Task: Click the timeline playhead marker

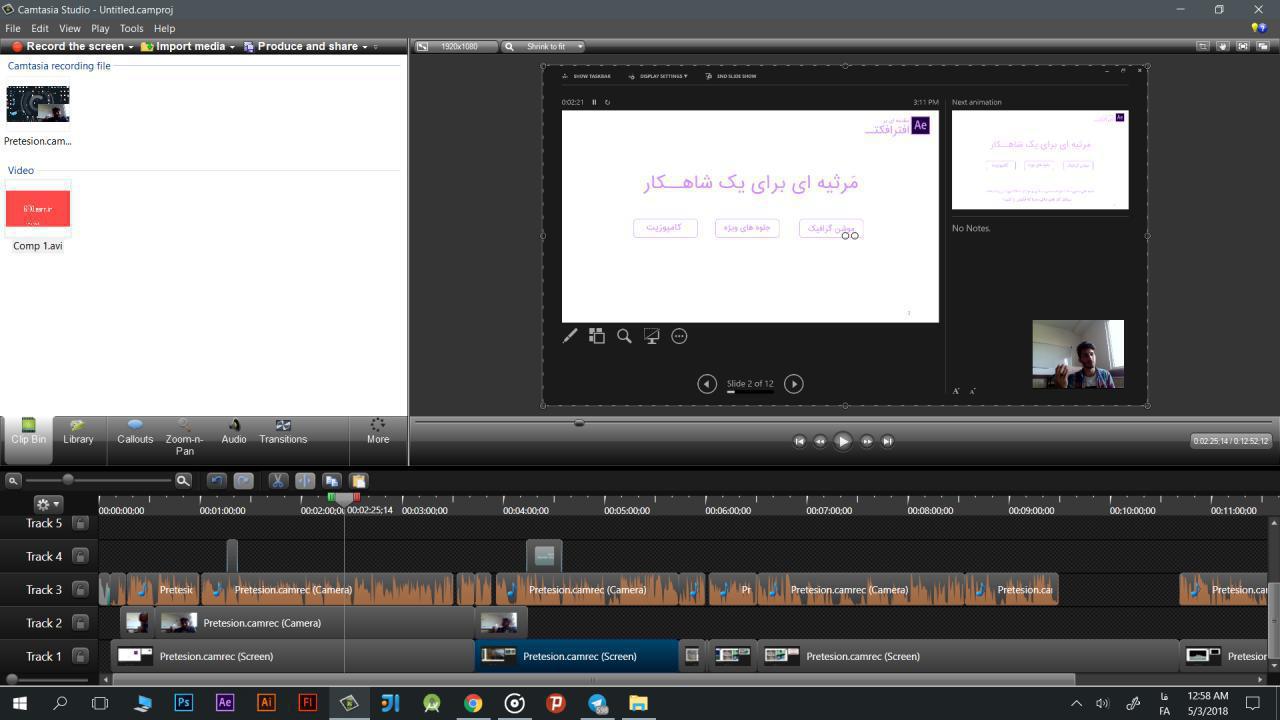Action: (344, 497)
